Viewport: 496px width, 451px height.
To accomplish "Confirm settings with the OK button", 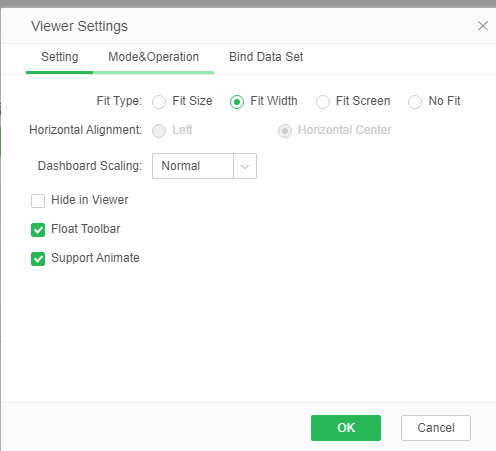I will coord(346,428).
